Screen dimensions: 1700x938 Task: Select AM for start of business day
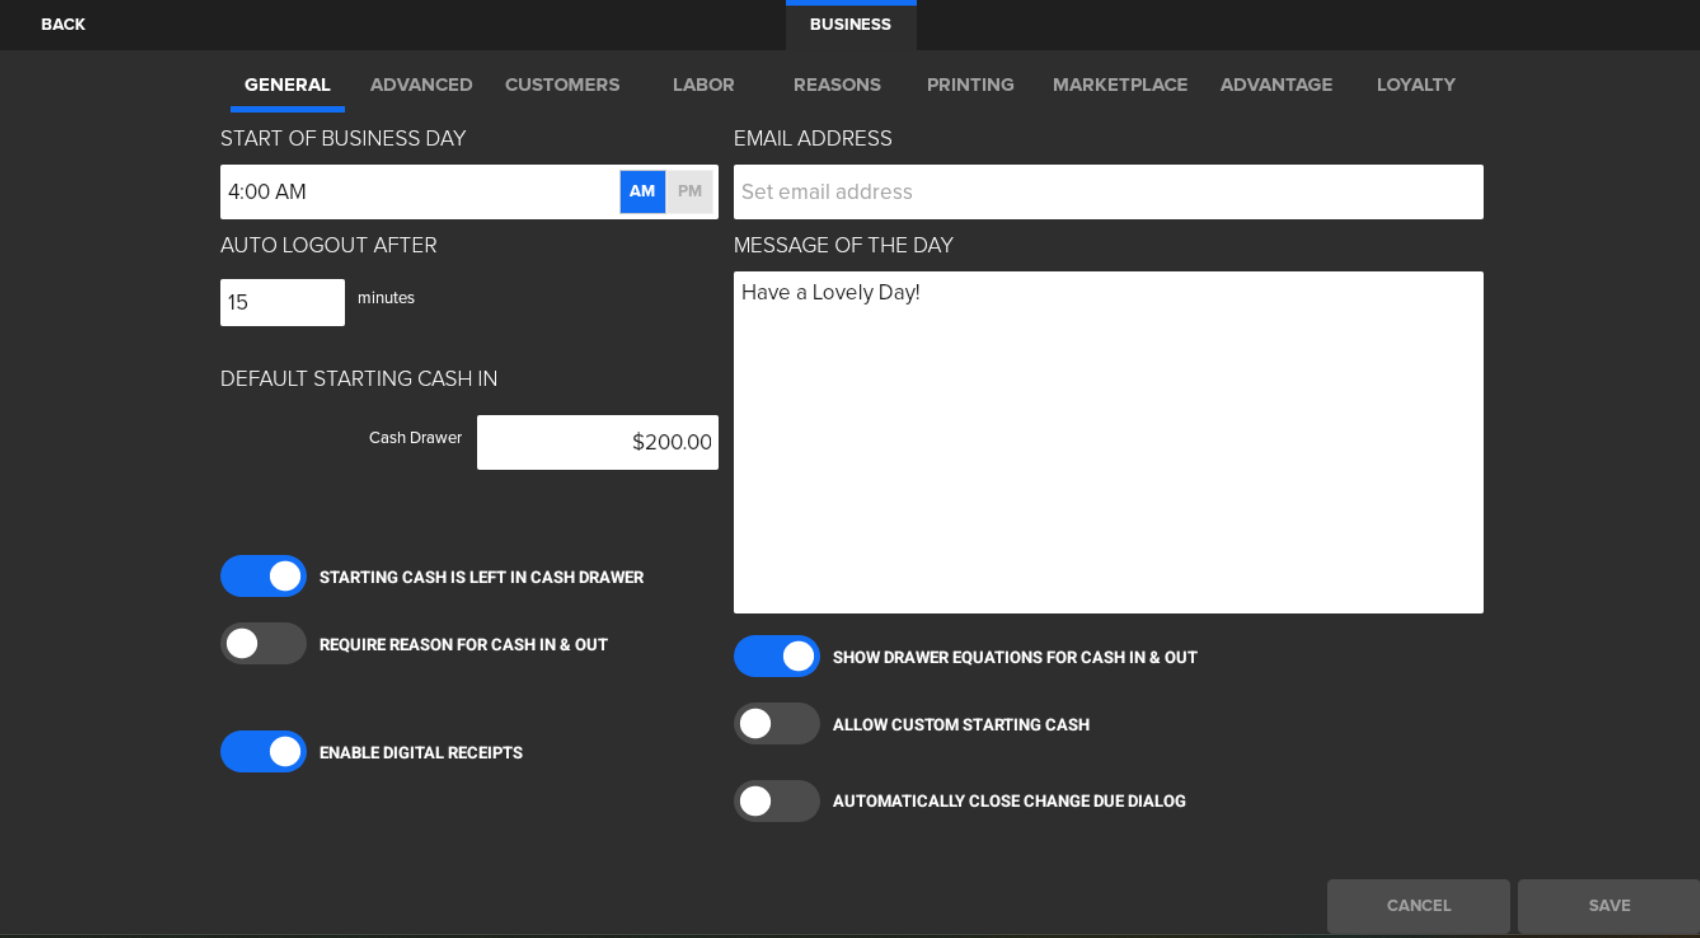[x=642, y=191]
